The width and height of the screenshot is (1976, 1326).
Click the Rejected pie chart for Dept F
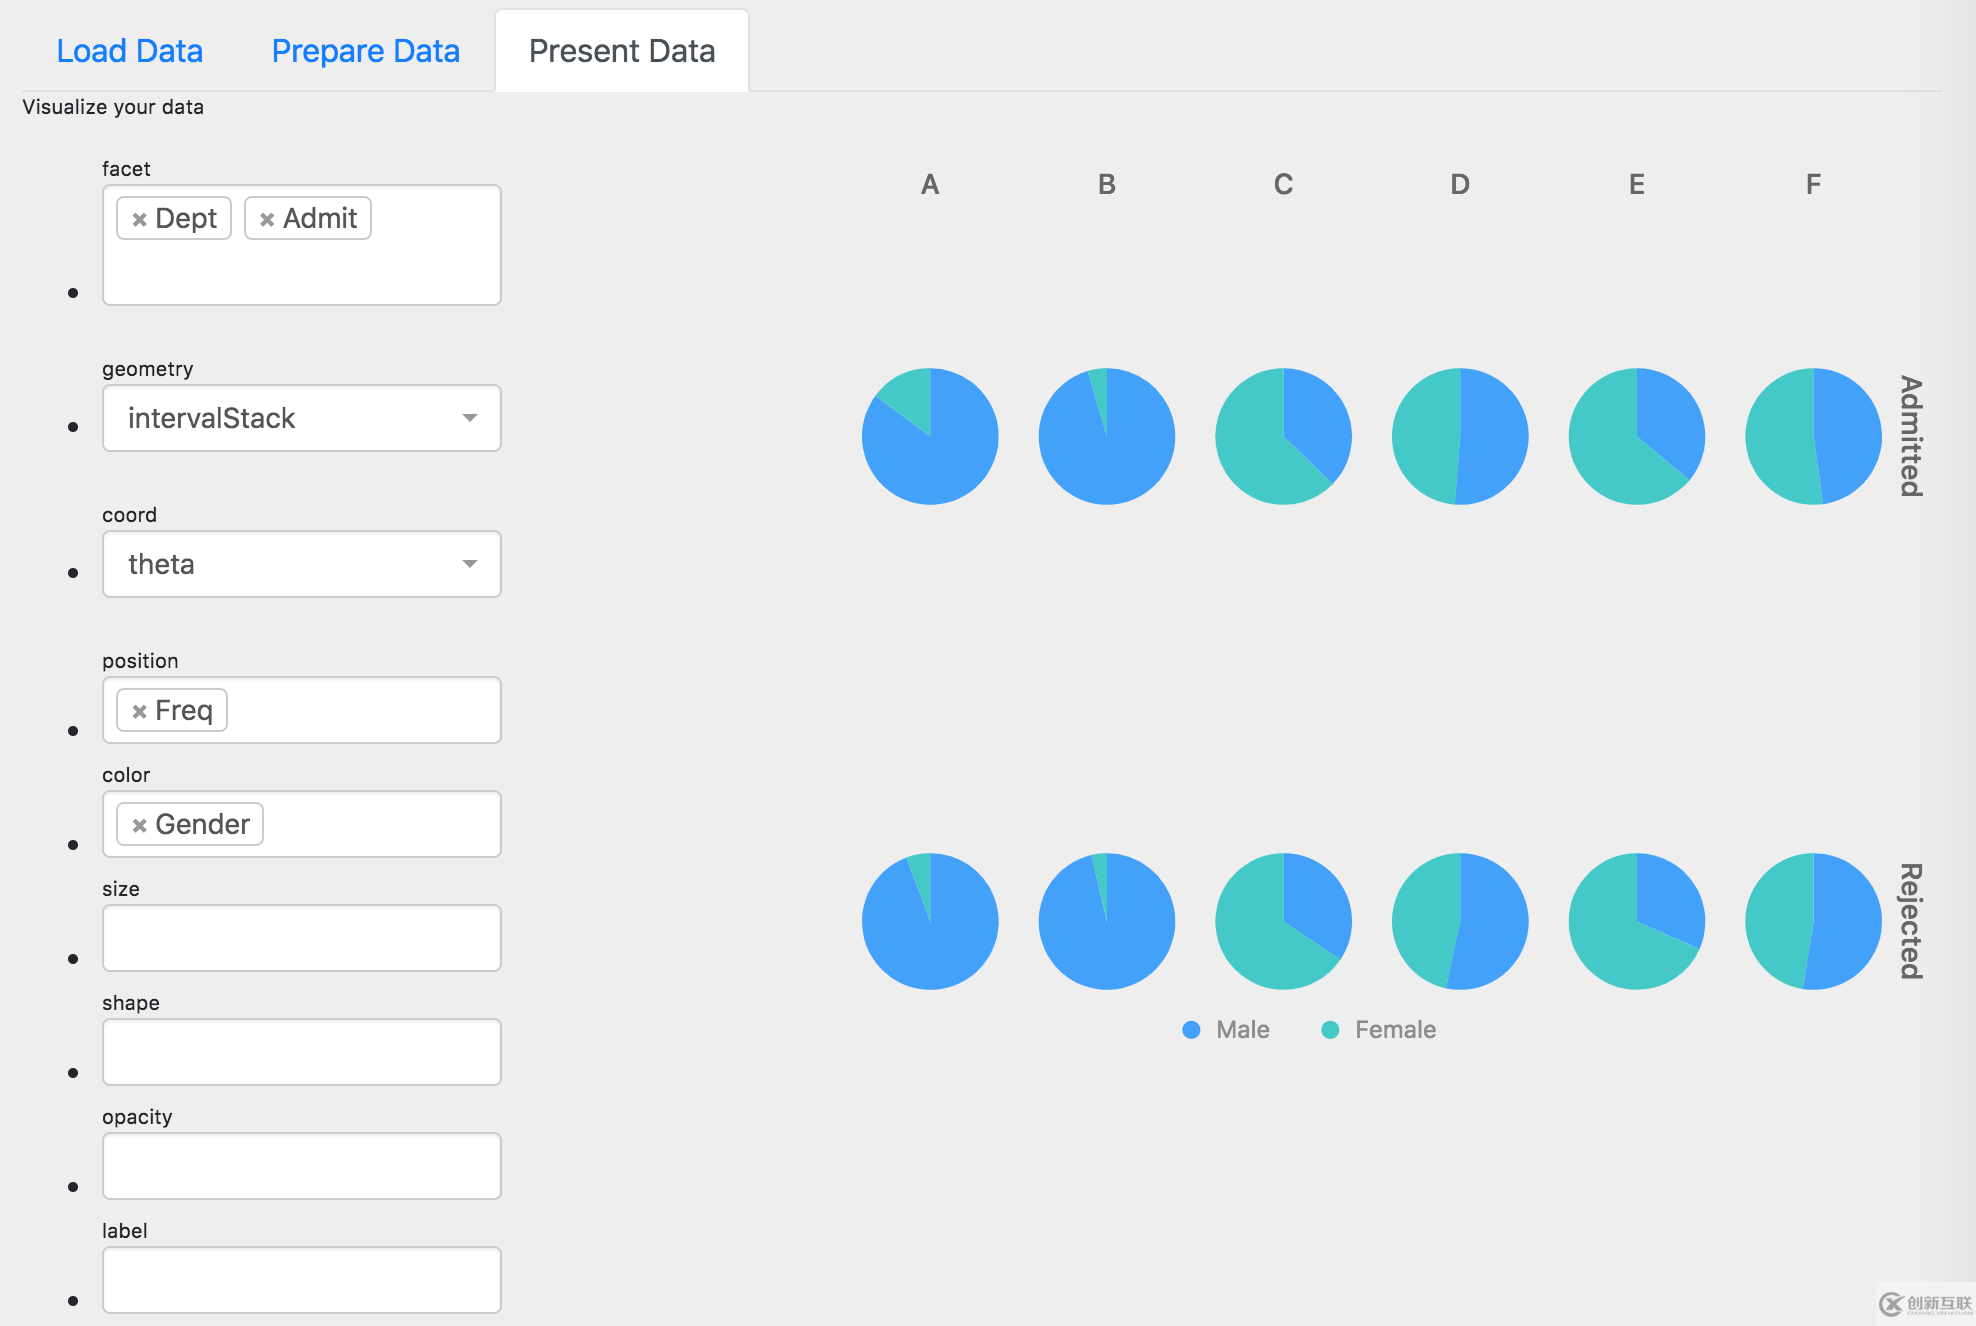pyautogui.click(x=1813, y=921)
